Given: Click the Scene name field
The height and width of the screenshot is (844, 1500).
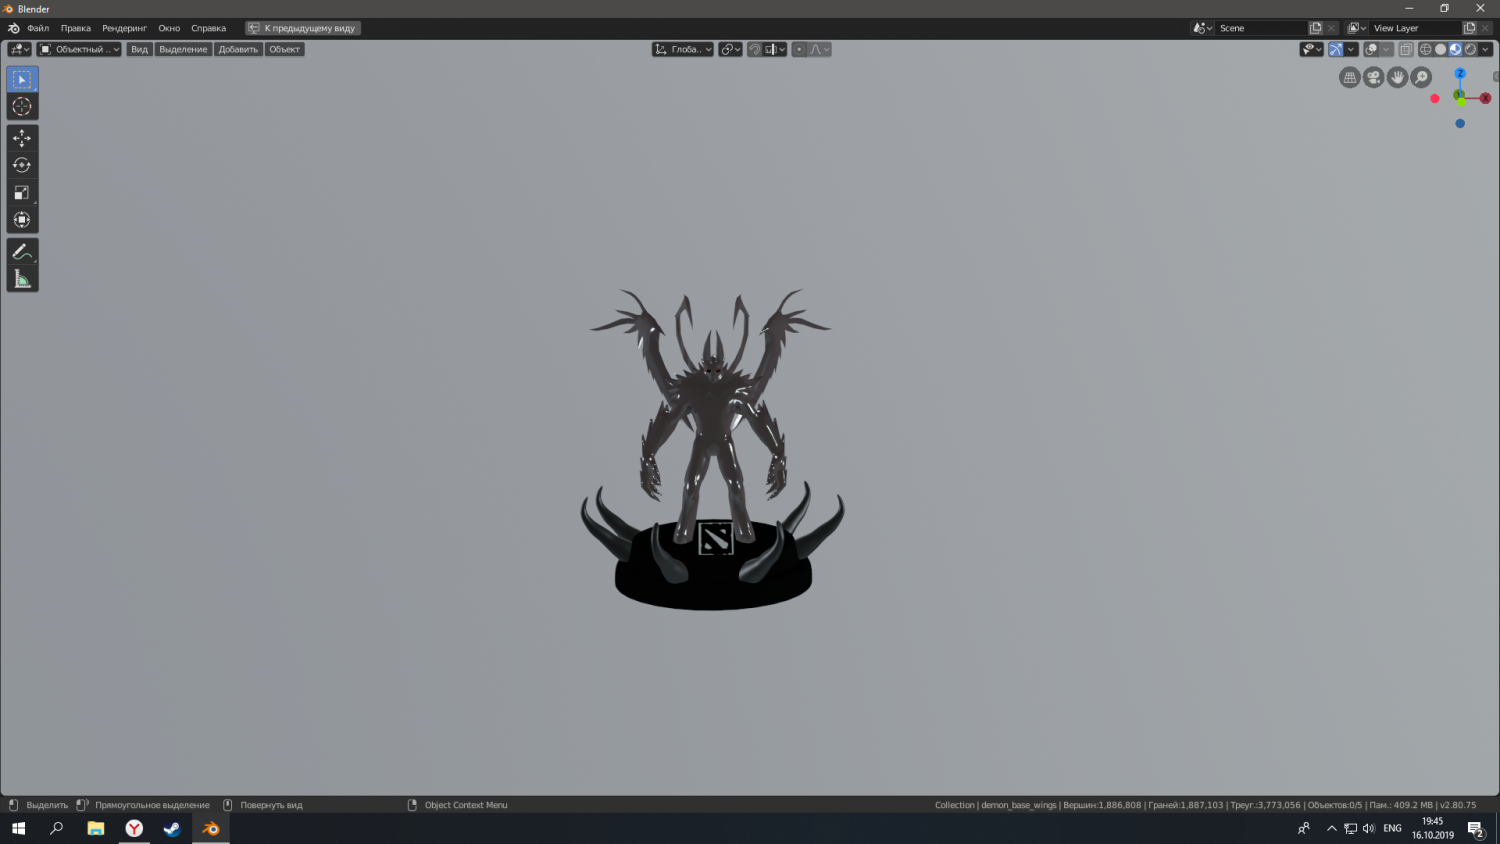Looking at the screenshot, I should [1260, 28].
